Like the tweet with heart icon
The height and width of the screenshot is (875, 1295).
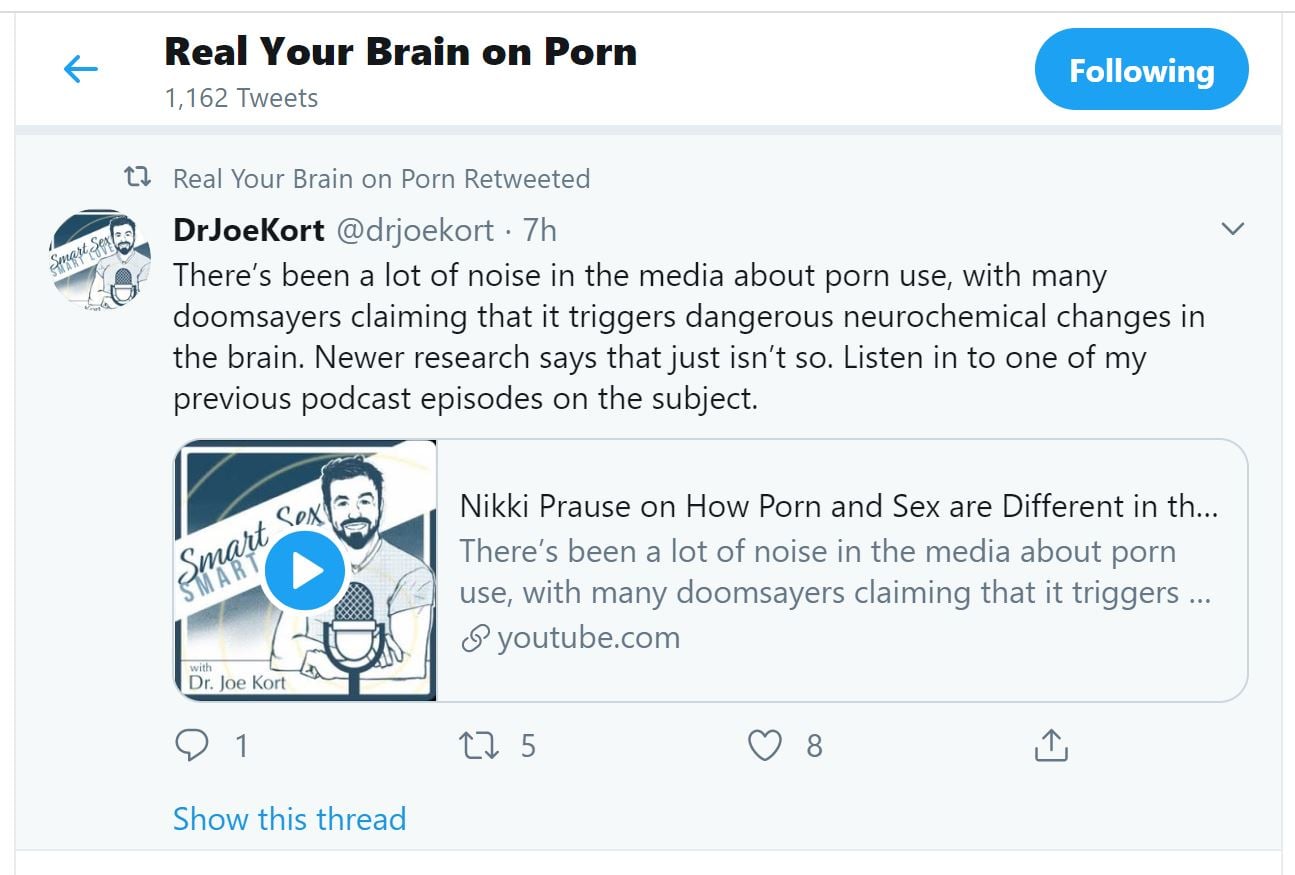click(x=765, y=745)
